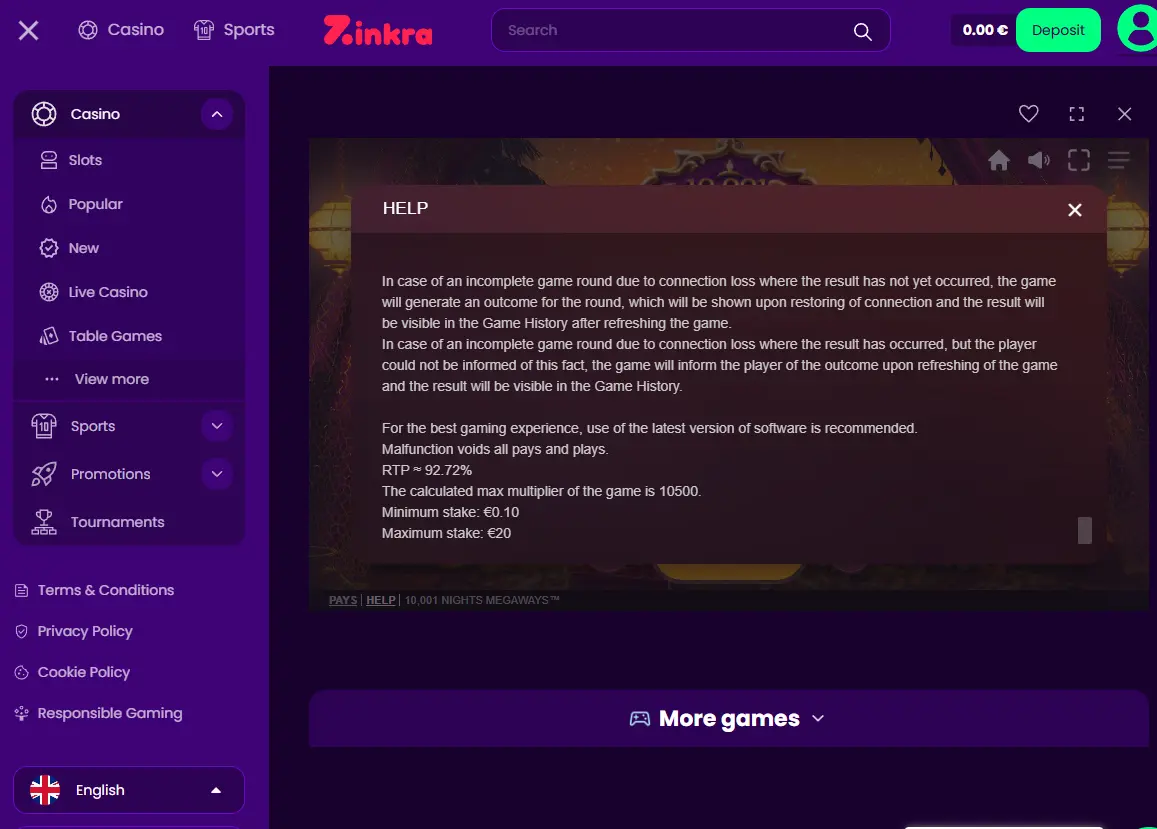This screenshot has height=829, width=1157.
Task: Click the green Deposit button
Action: click(x=1057, y=30)
